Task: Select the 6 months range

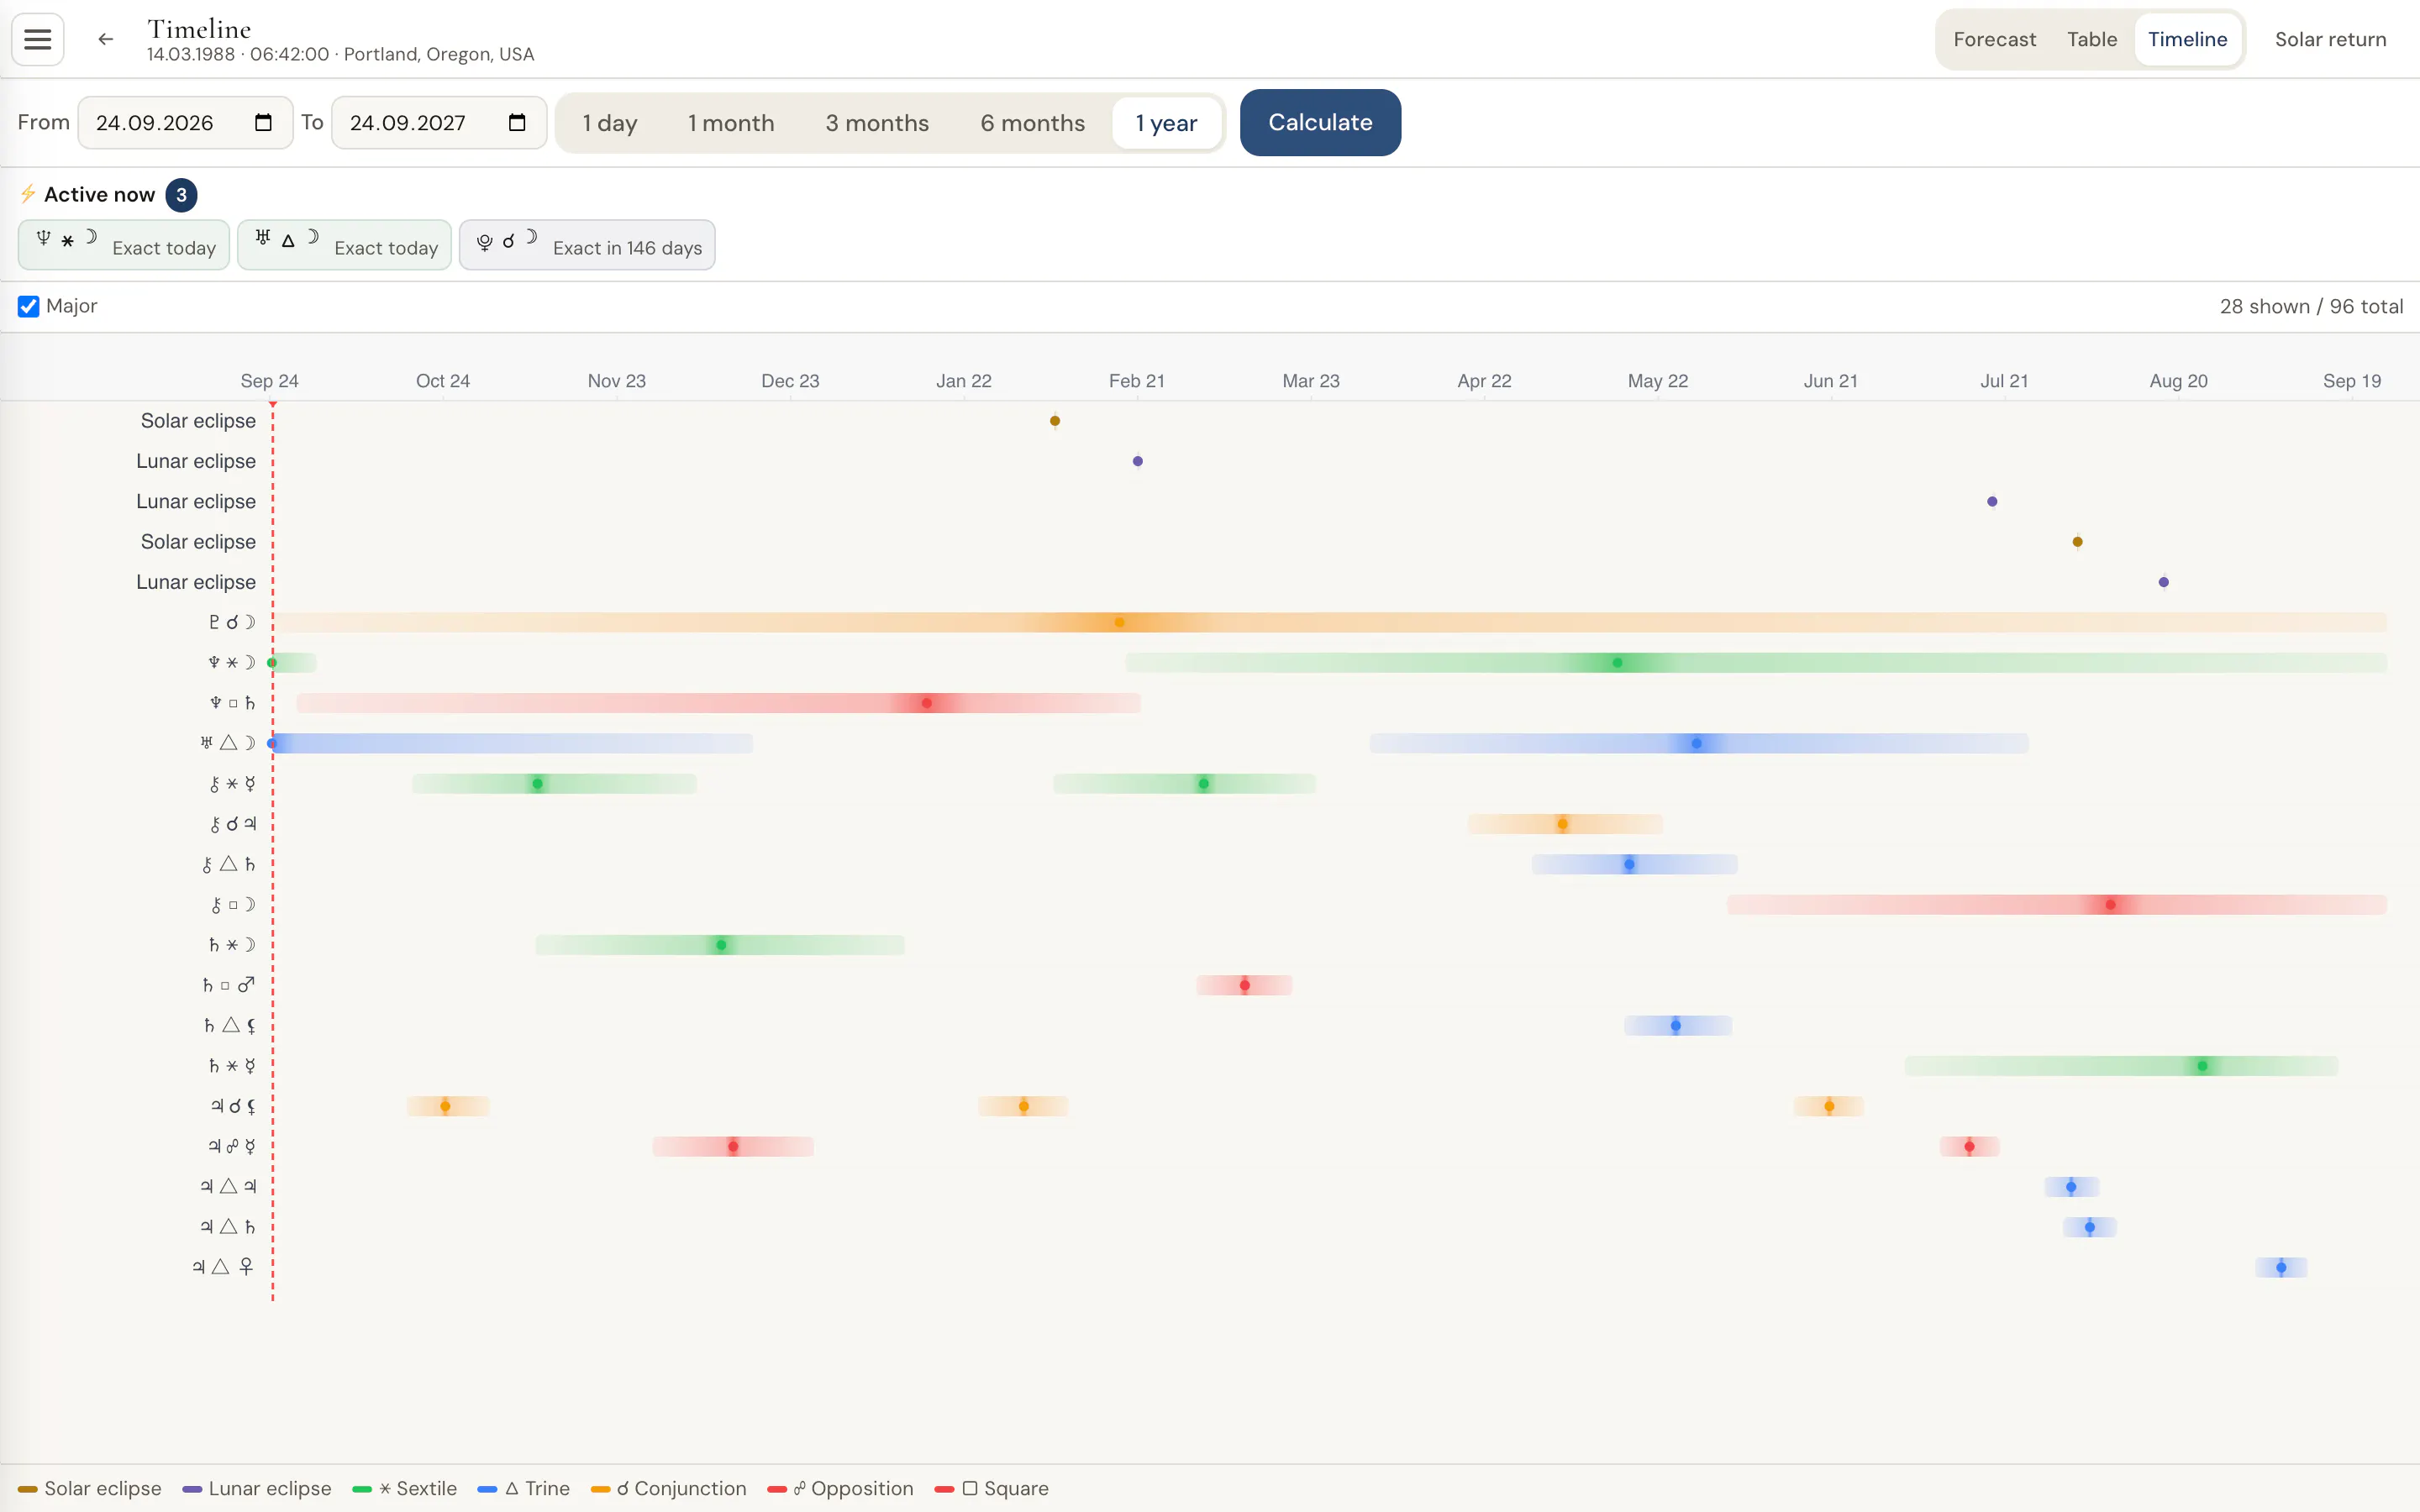Action: pyautogui.click(x=1032, y=122)
